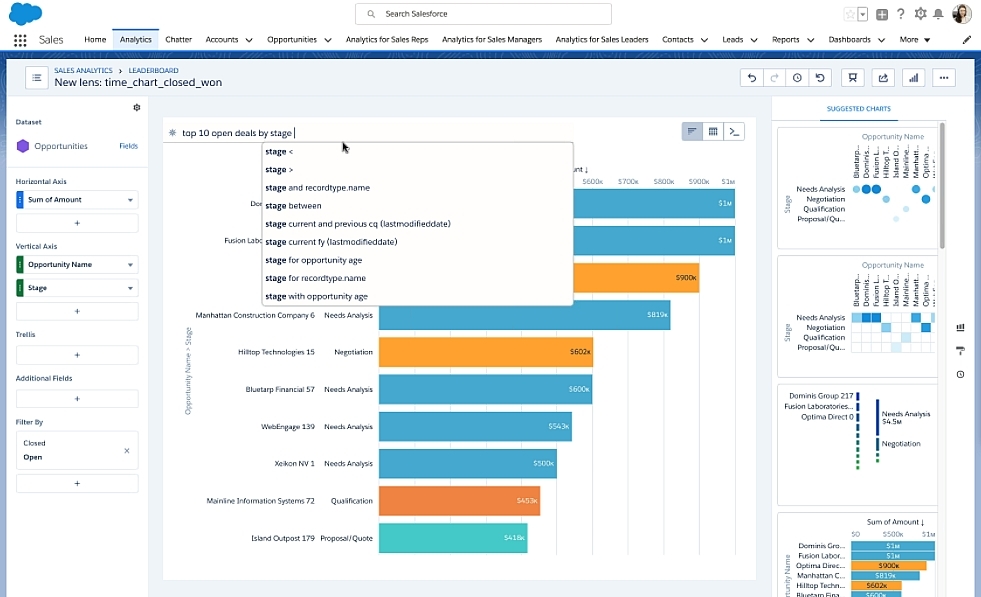Choose the heat map suggested chart
Viewport: 981px width, 597px height.
[857, 316]
